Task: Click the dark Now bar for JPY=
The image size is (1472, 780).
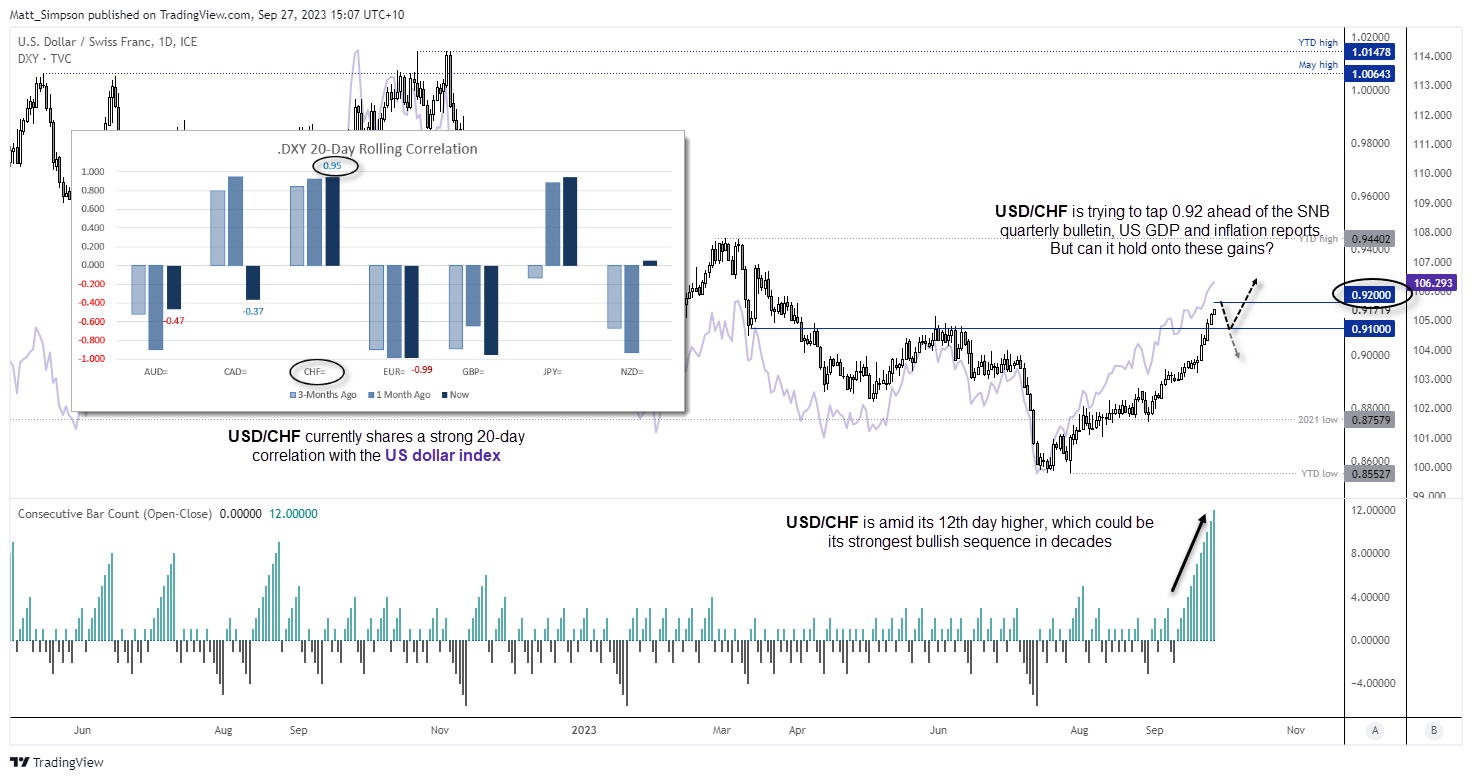Action: pyautogui.click(x=570, y=221)
